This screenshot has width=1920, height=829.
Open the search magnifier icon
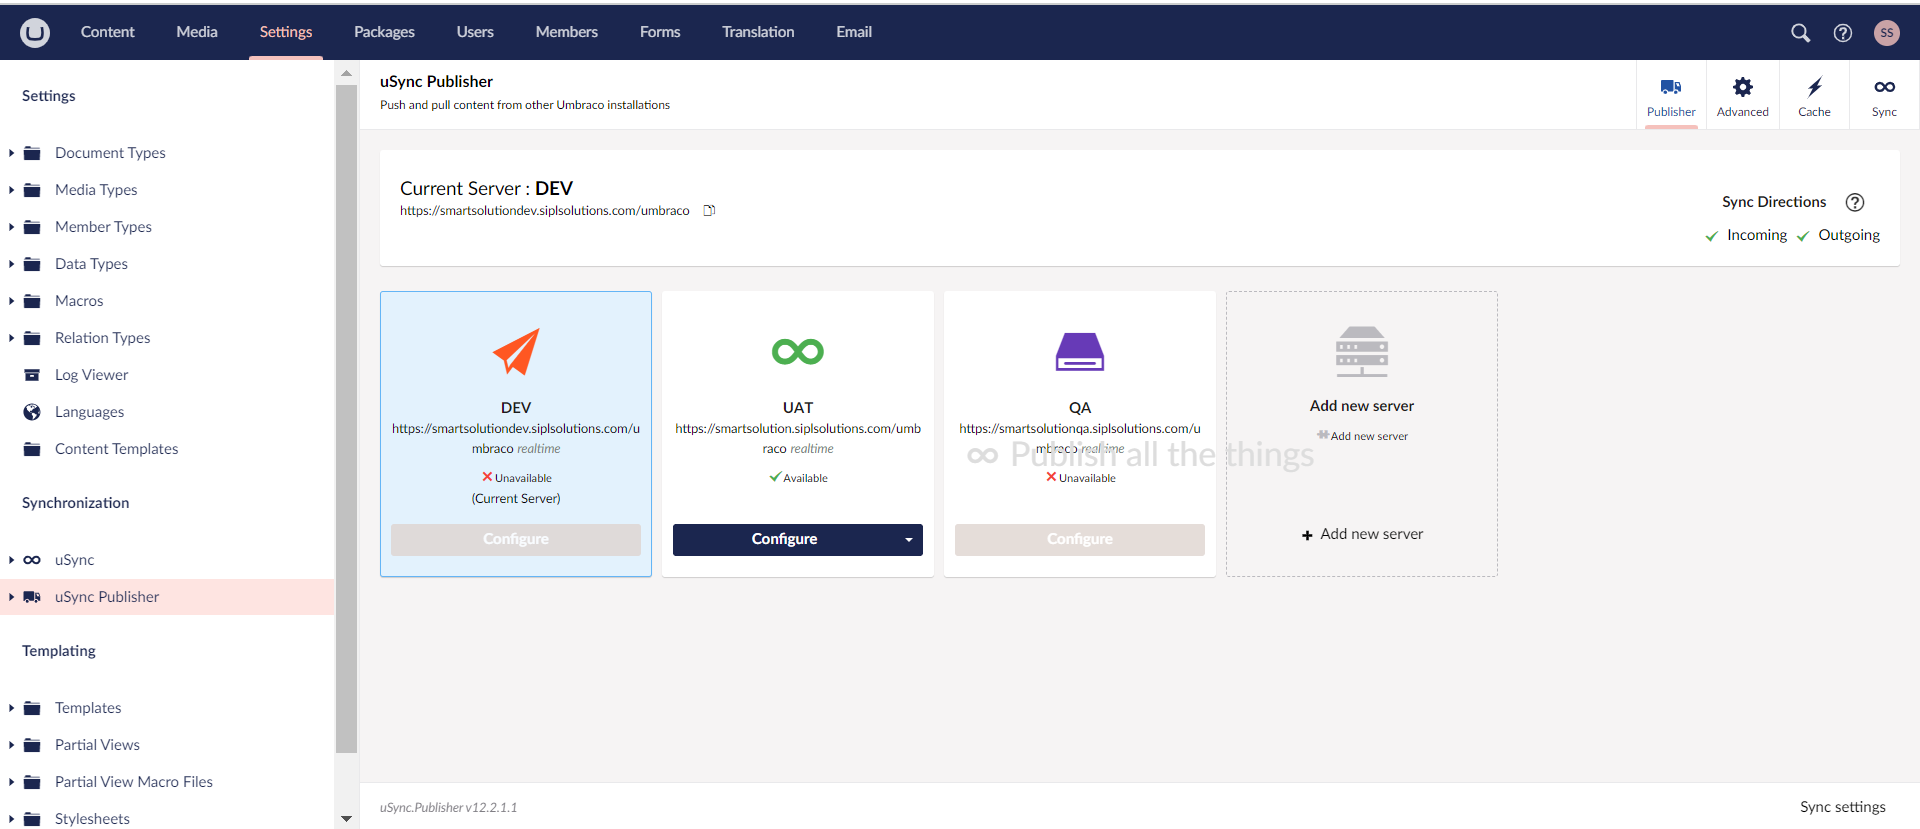1800,33
